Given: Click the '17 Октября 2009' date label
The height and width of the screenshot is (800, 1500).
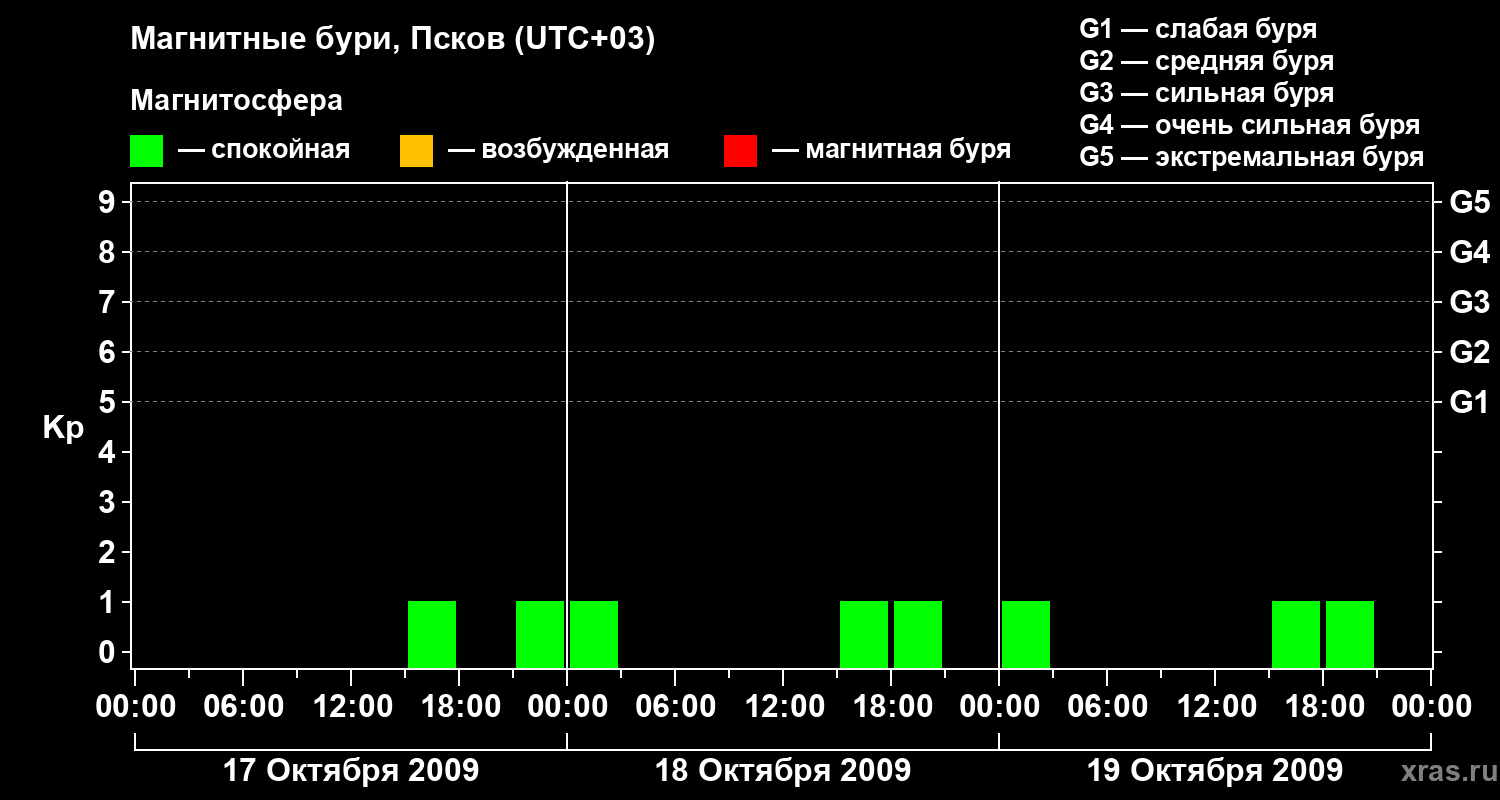Looking at the screenshot, I should click(350, 771).
